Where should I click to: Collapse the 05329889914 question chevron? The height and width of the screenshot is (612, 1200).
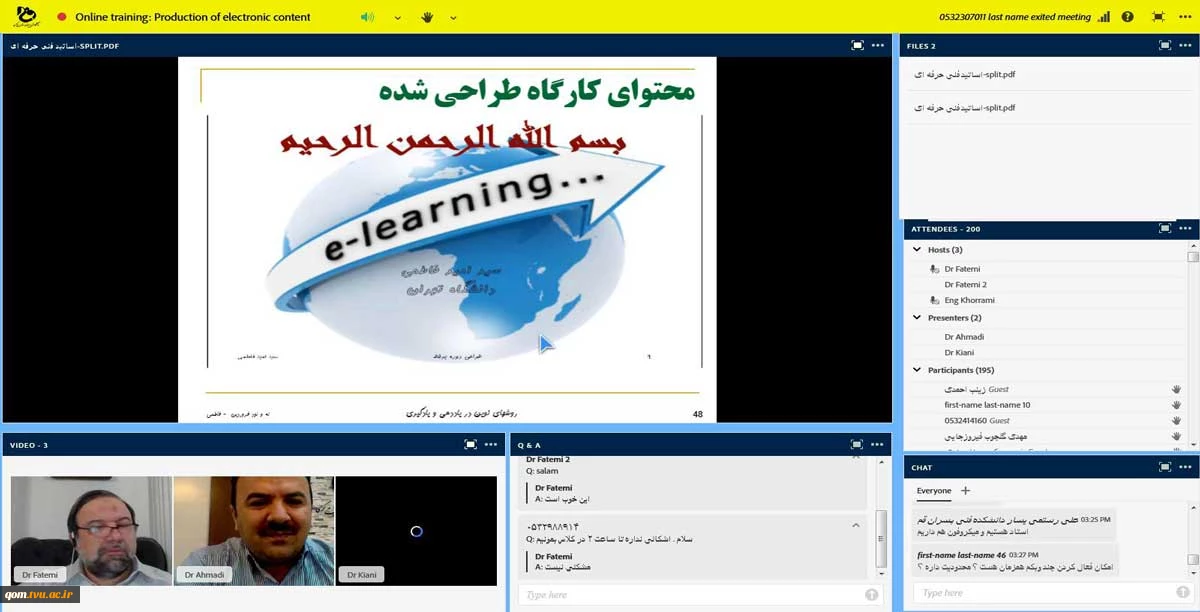coord(856,525)
